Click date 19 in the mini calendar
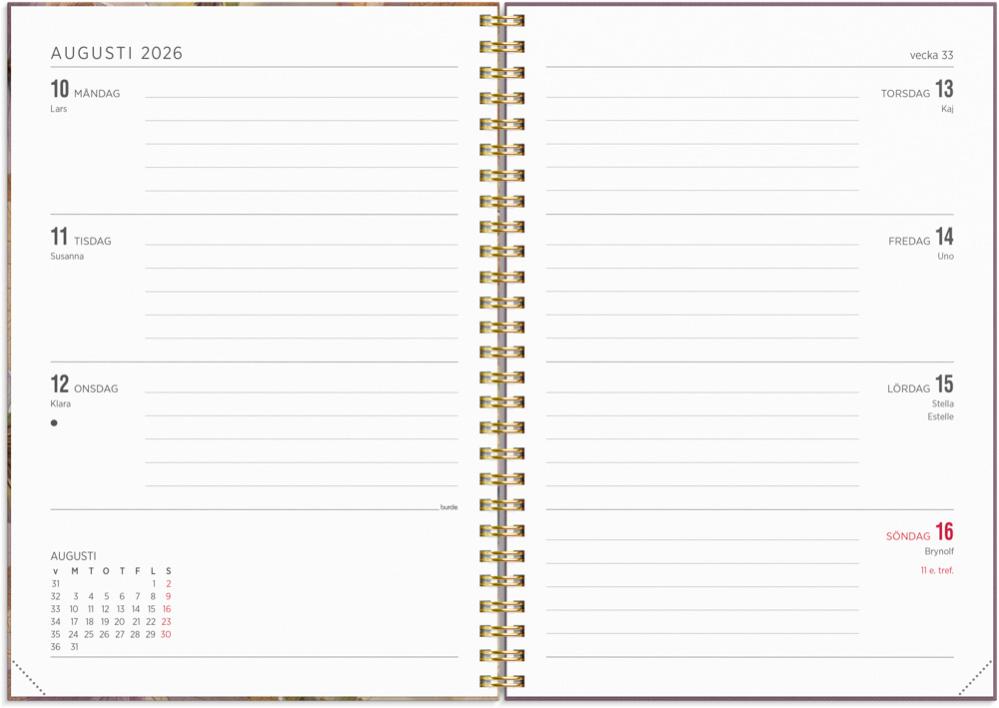999x708 pixels. (x=104, y=622)
